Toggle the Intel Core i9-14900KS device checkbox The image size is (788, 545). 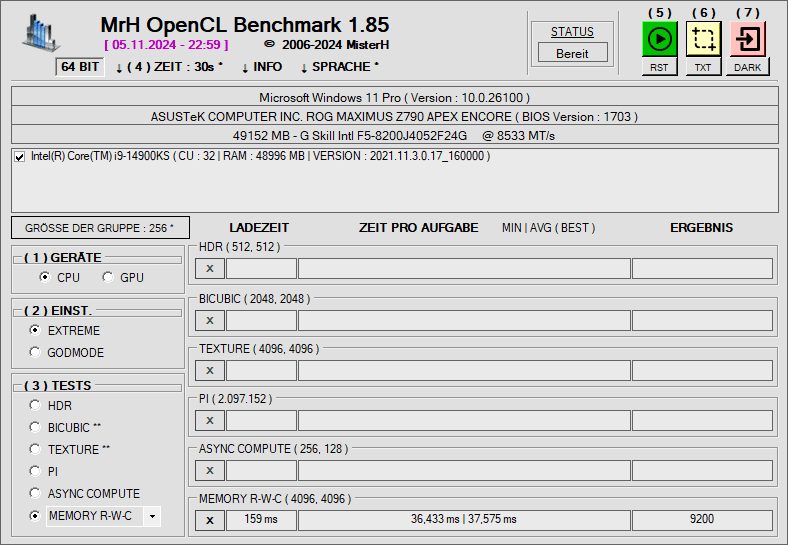click(20, 157)
